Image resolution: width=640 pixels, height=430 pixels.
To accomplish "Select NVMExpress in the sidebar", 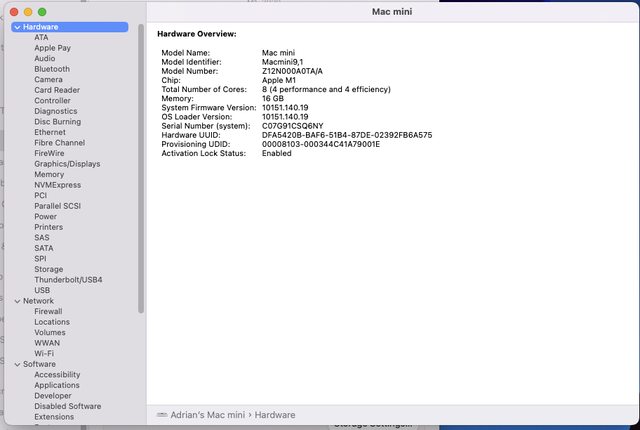I will pos(57,185).
